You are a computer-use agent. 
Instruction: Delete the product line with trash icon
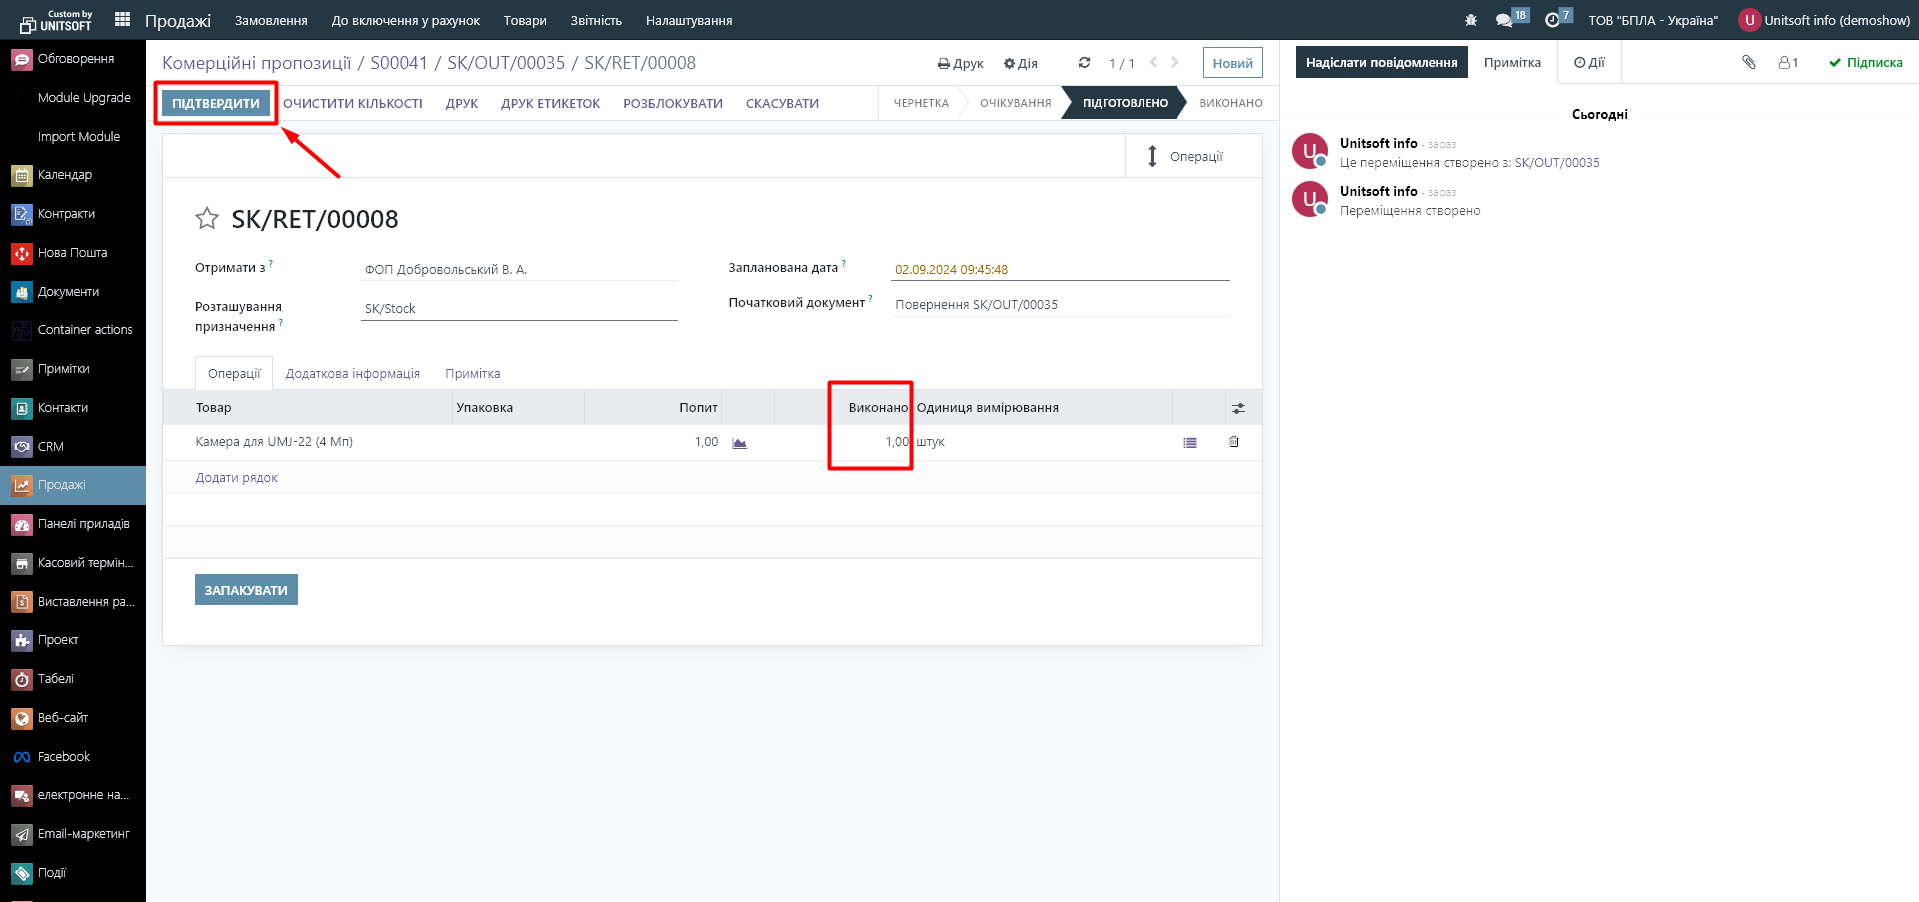coord(1233,442)
